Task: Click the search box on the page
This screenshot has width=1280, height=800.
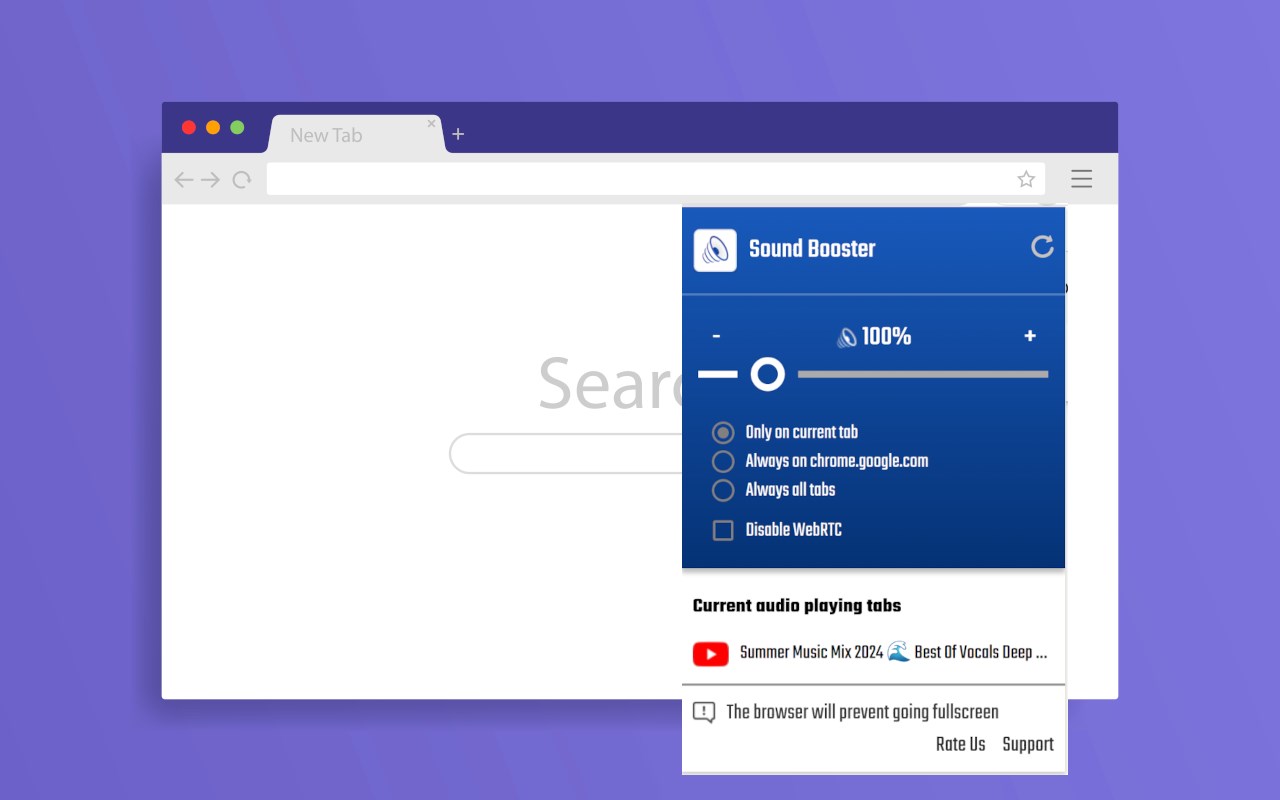Action: point(566,453)
